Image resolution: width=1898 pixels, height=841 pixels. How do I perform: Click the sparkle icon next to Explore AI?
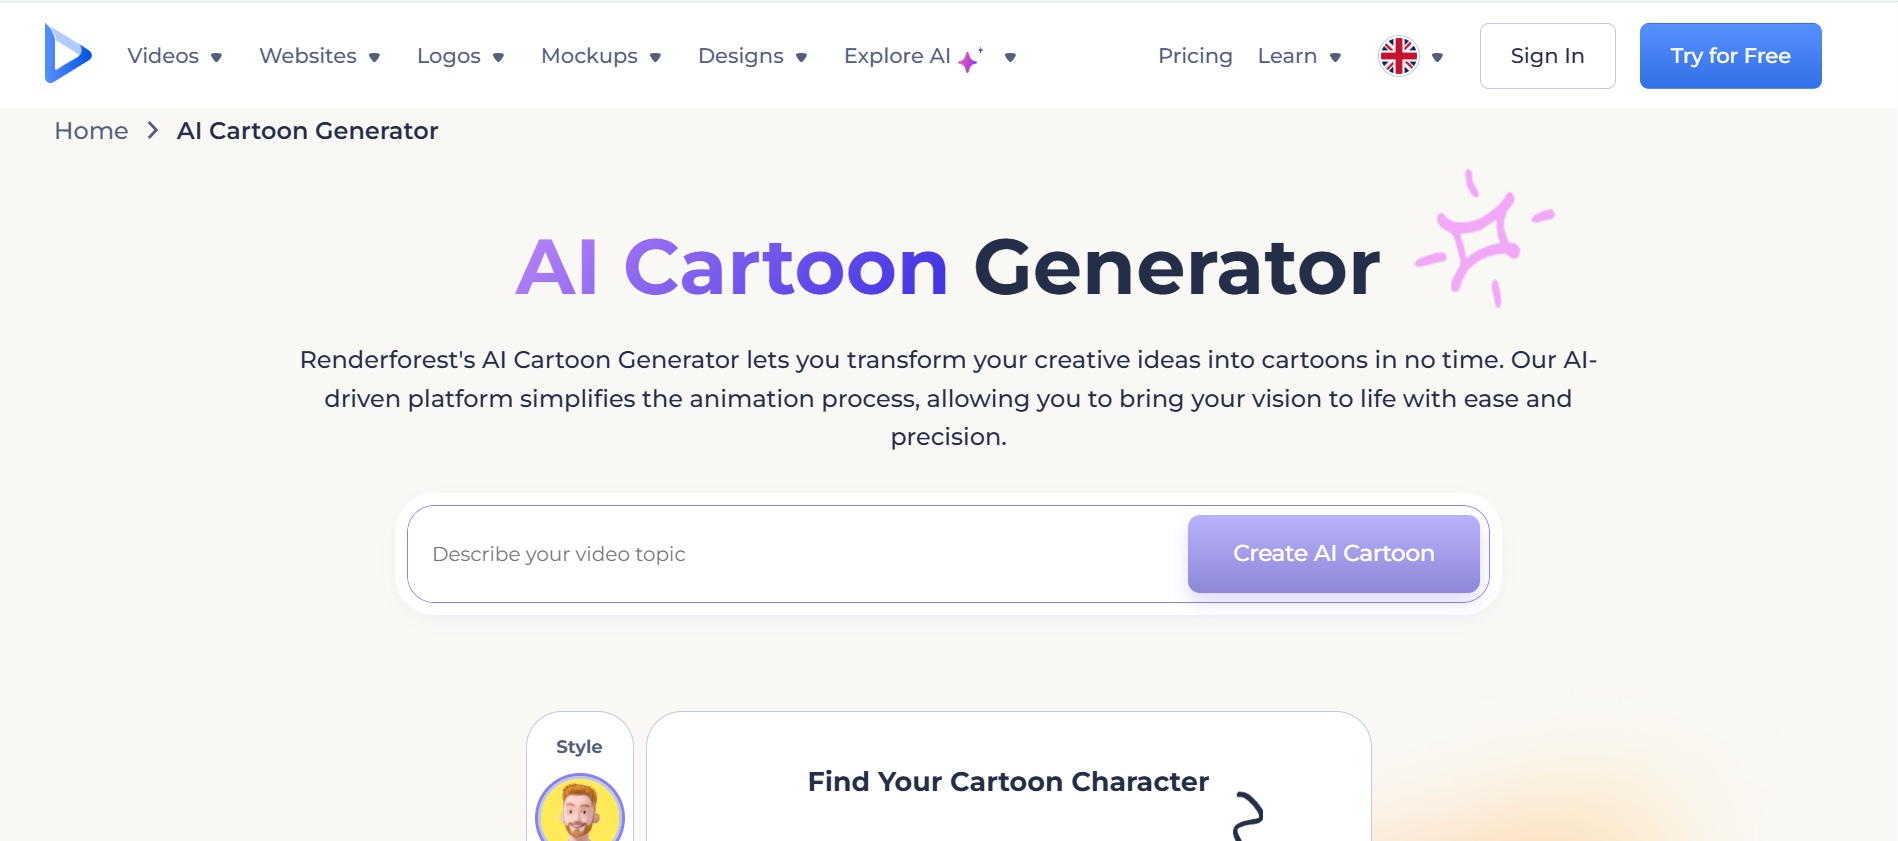967,60
